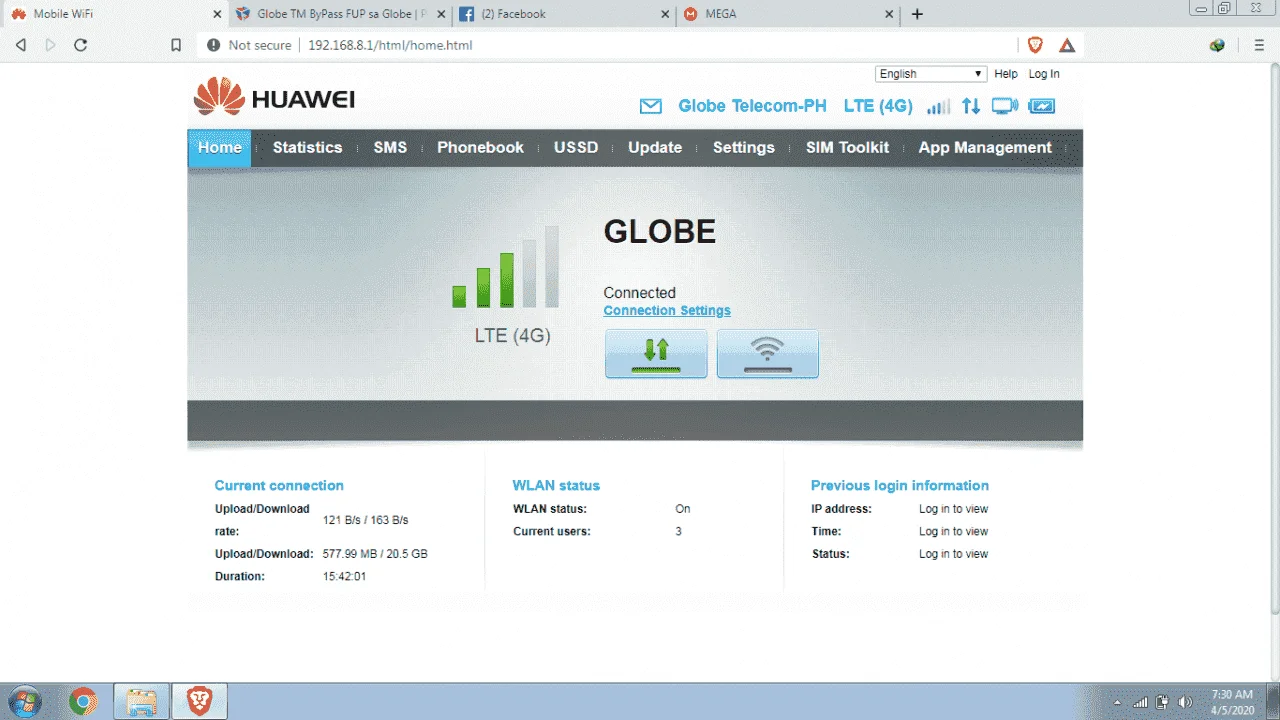Toggle the WLAN Wi-Fi button

tap(768, 354)
